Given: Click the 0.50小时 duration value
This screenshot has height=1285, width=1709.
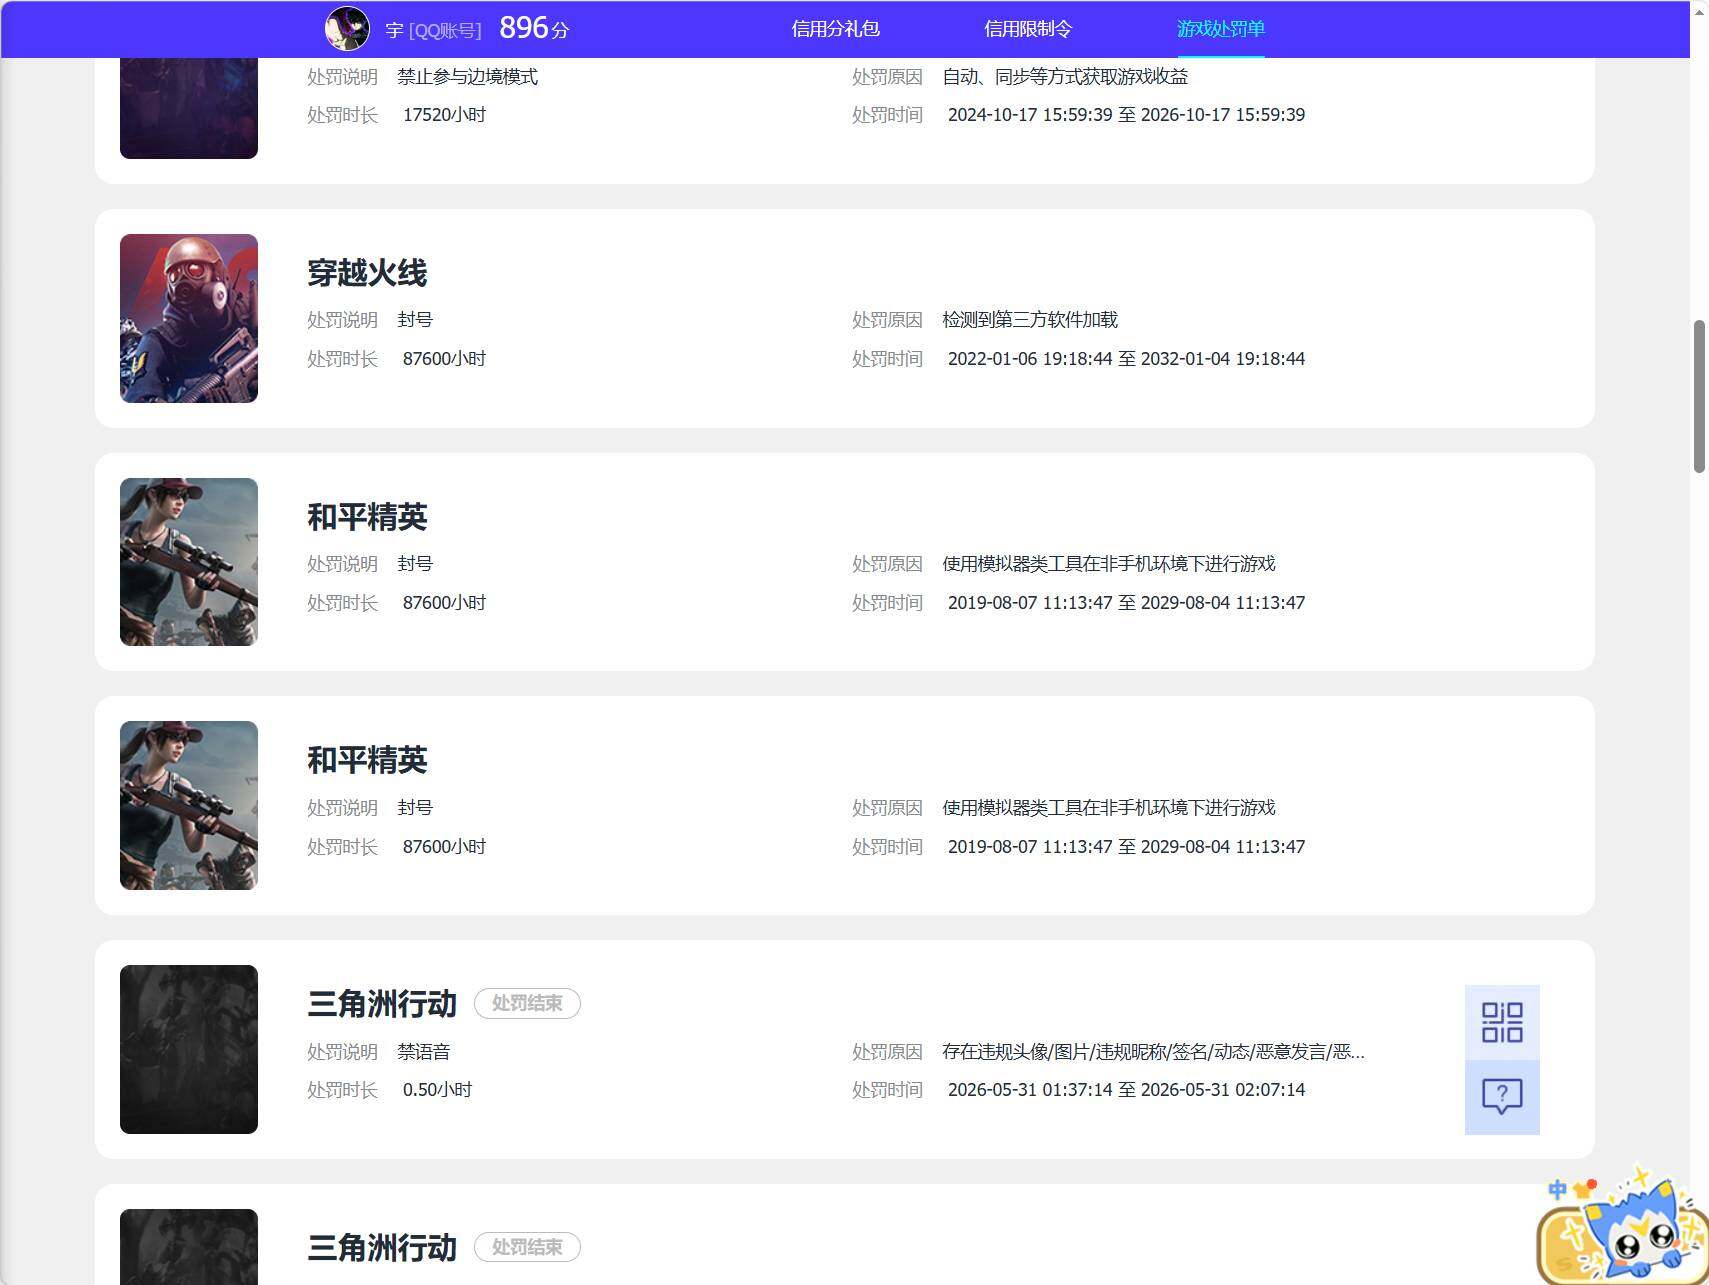Looking at the screenshot, I should point(437,1090).
